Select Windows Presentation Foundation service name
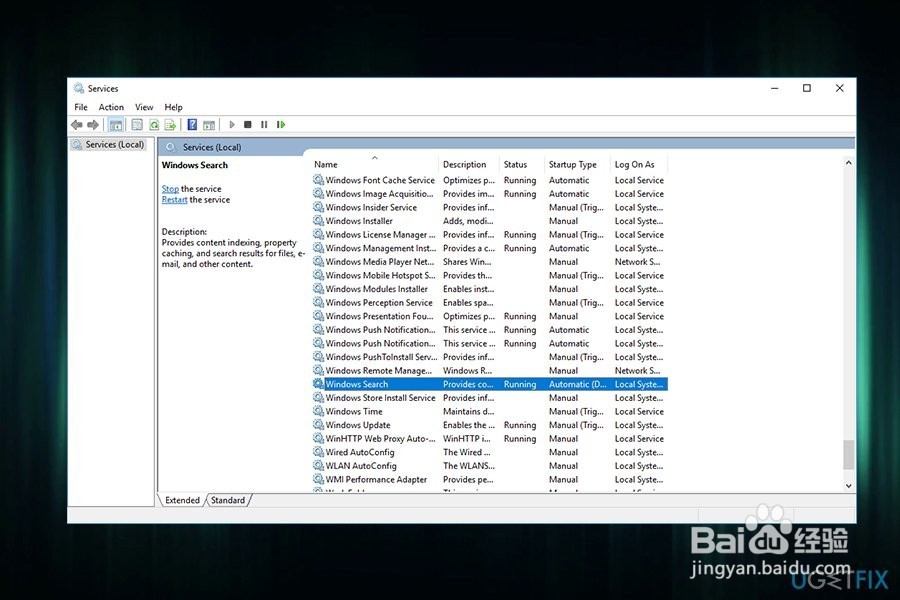The height and width of the screenshot is (600, 900). tap(380, 316)
